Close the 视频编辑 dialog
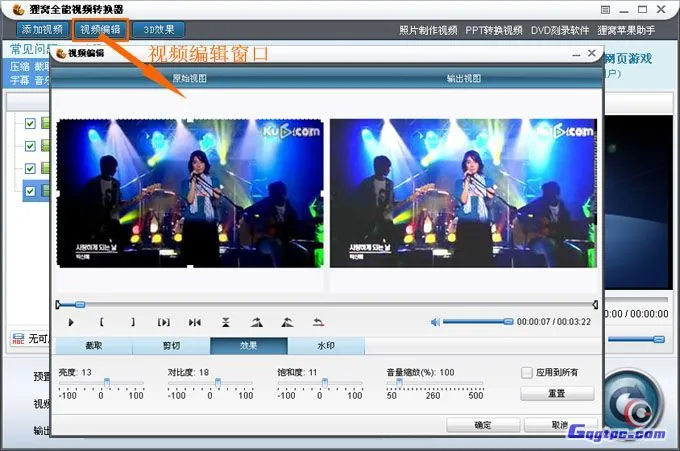Viewport: 680px width, 451px height. (592, 53)
